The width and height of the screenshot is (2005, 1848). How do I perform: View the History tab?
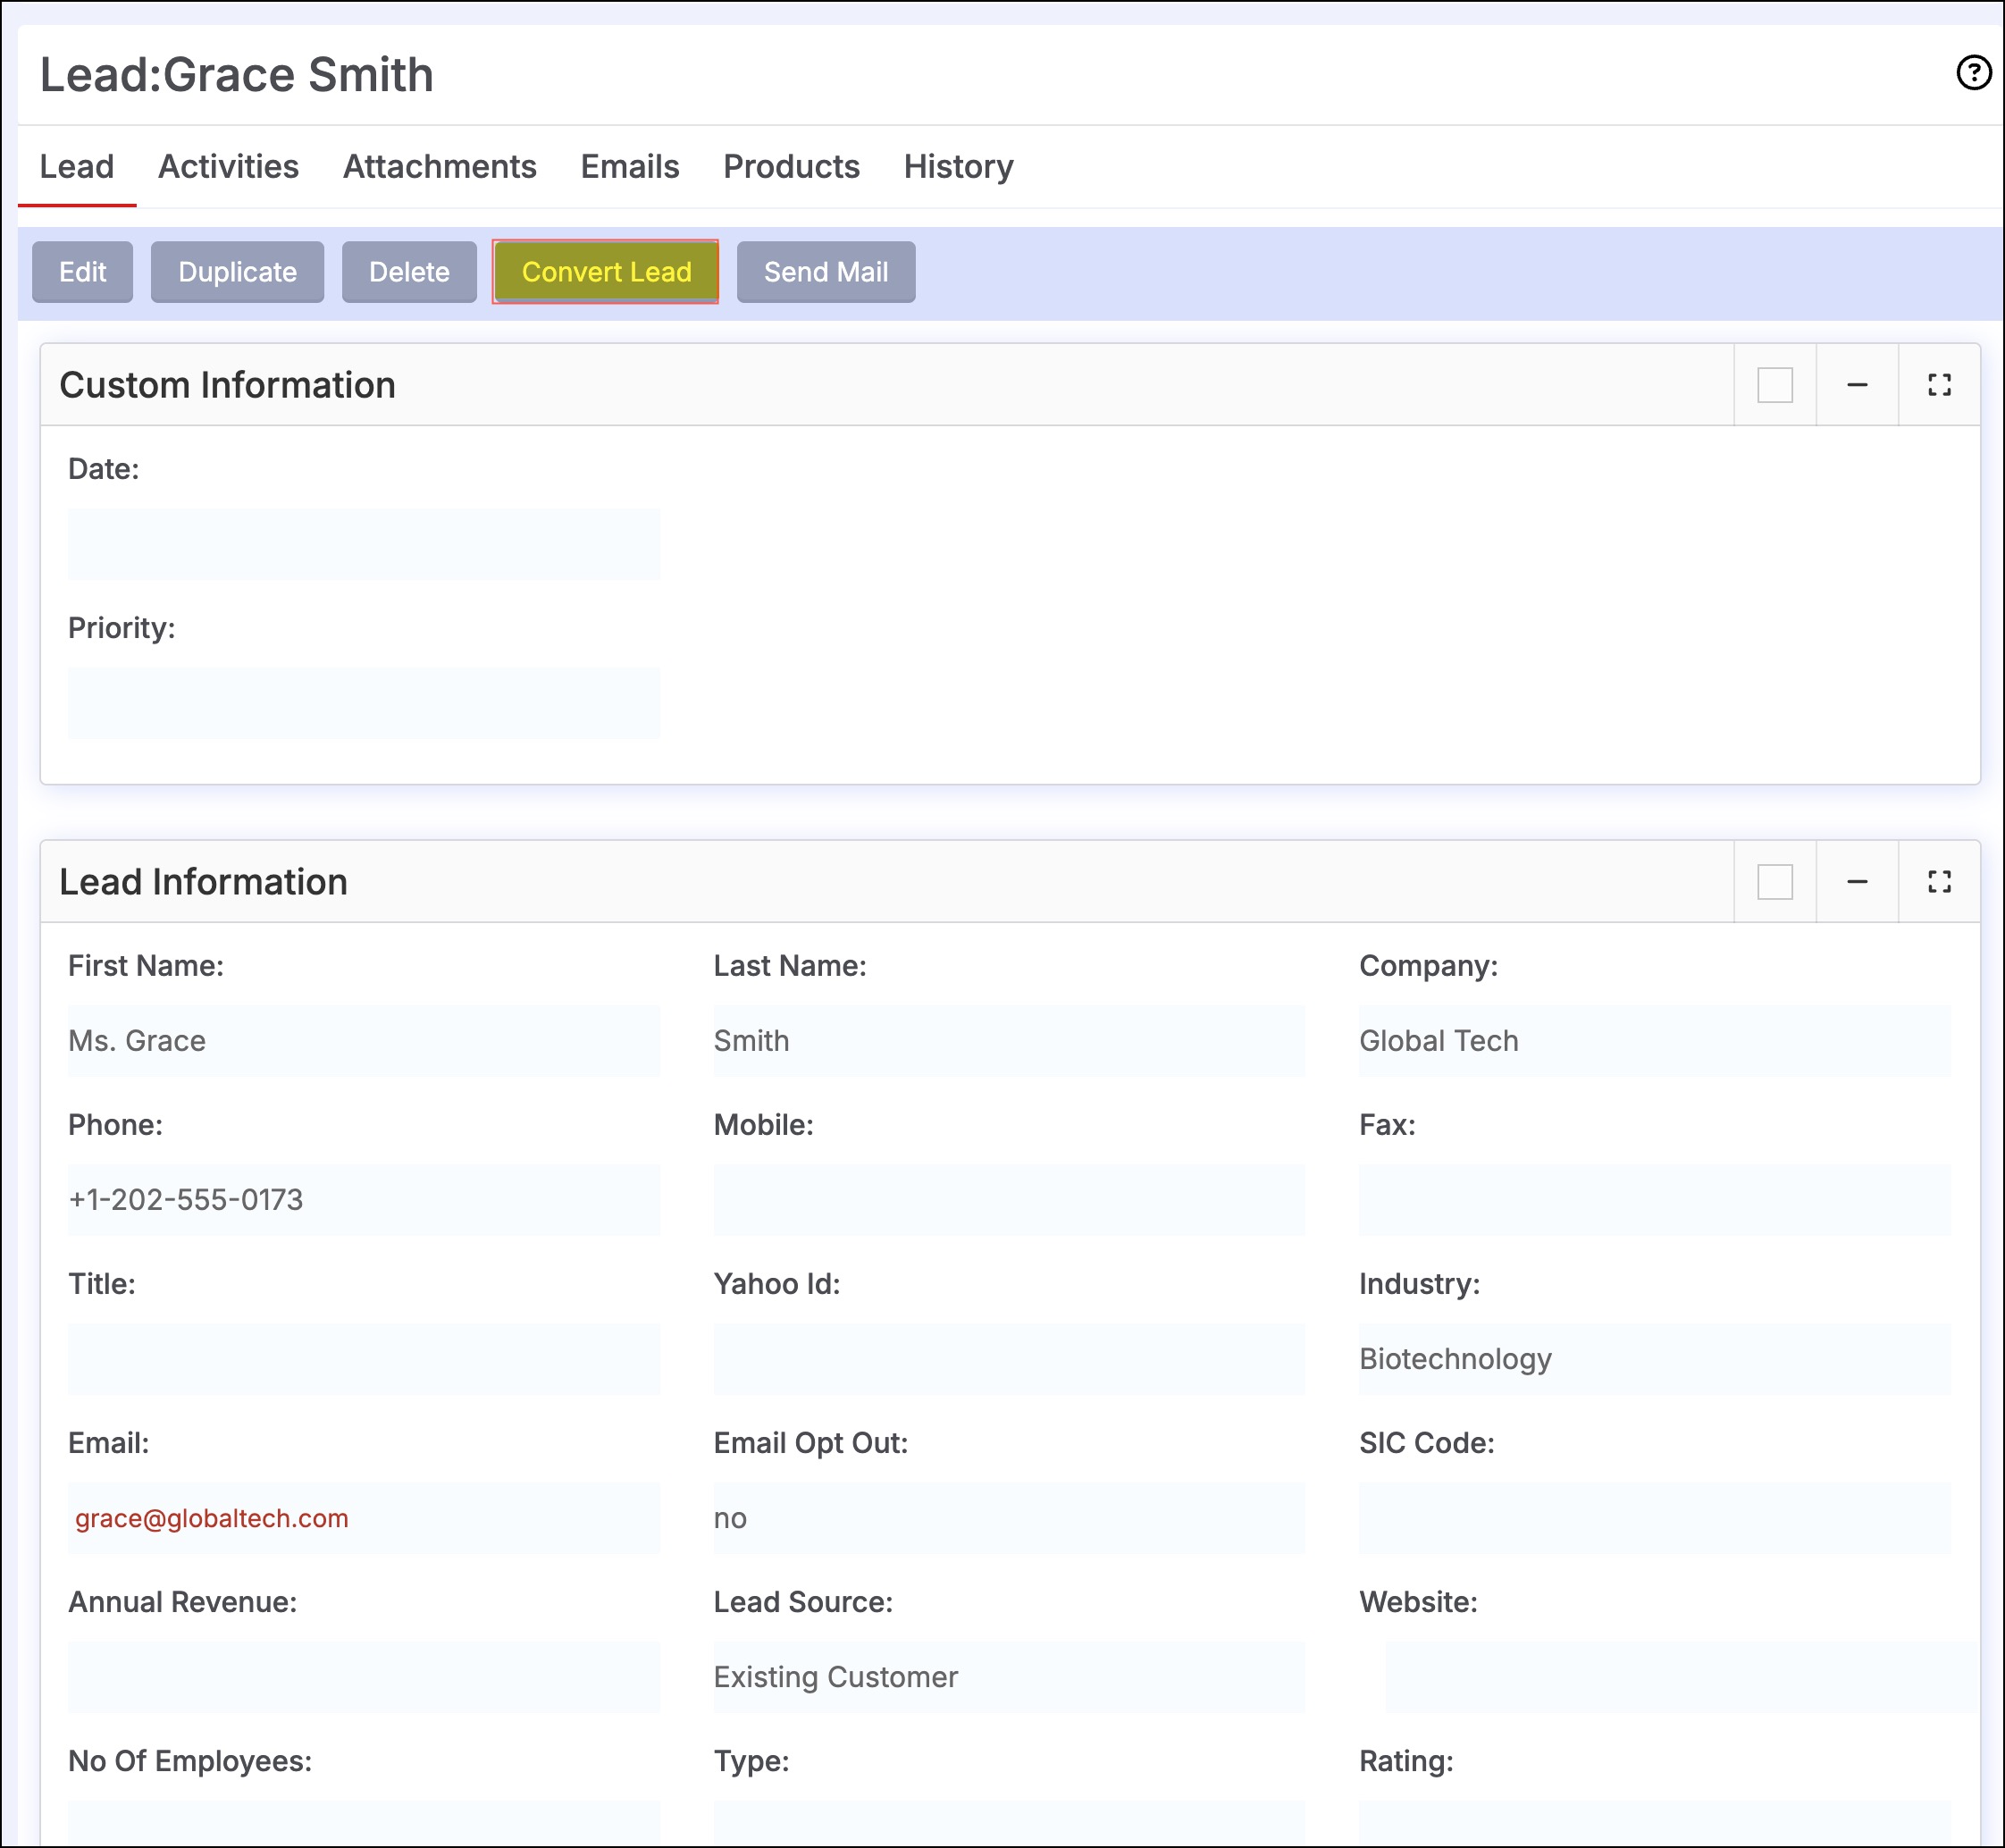[x=958, y=166]
